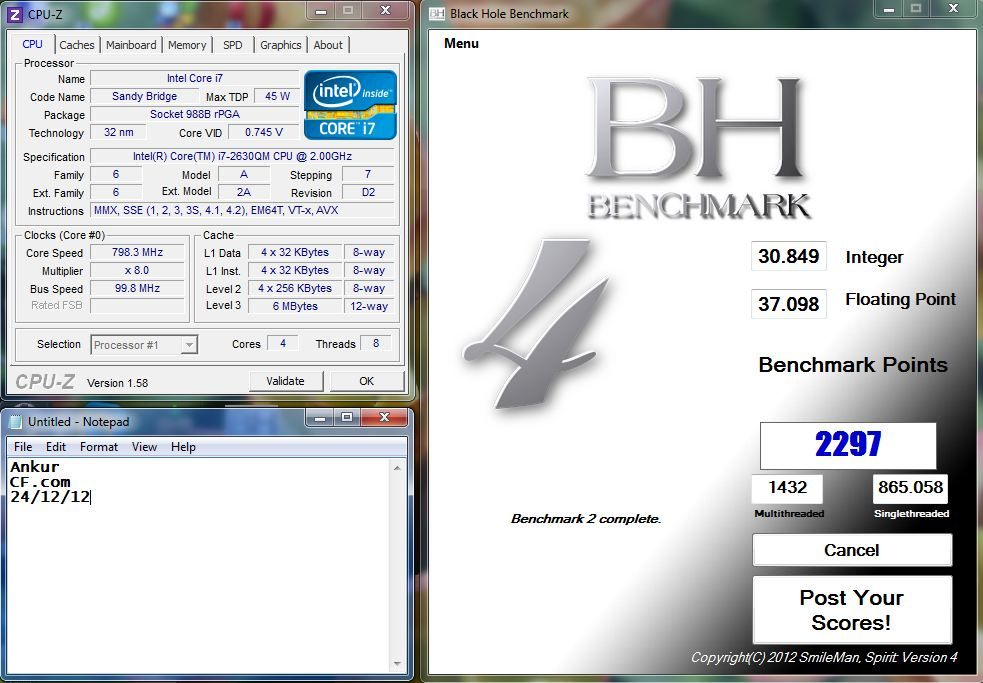Click the Instructions field listing MMX, SSE
This screenshot has width=983, height=683.
242,210
